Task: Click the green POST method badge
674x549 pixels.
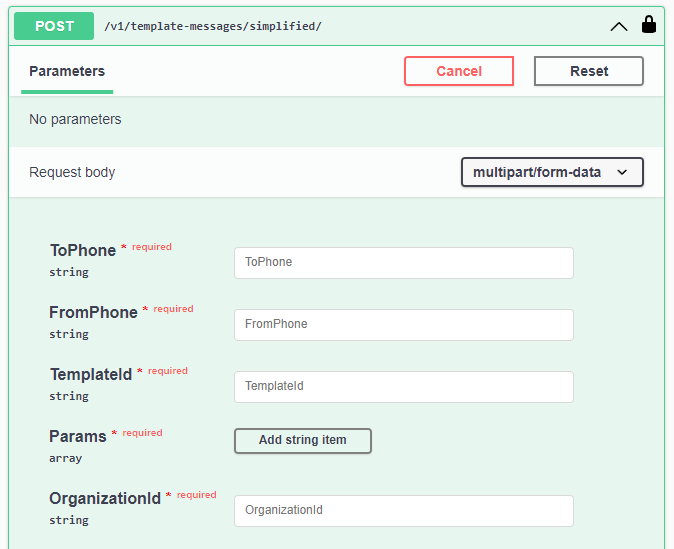Action: (x=54, y=26)
